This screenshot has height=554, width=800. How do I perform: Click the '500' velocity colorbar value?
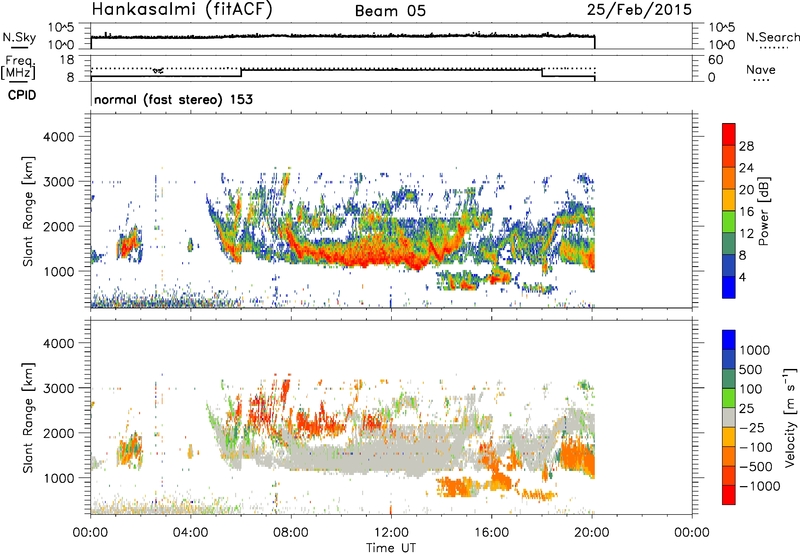pos(750,369)
